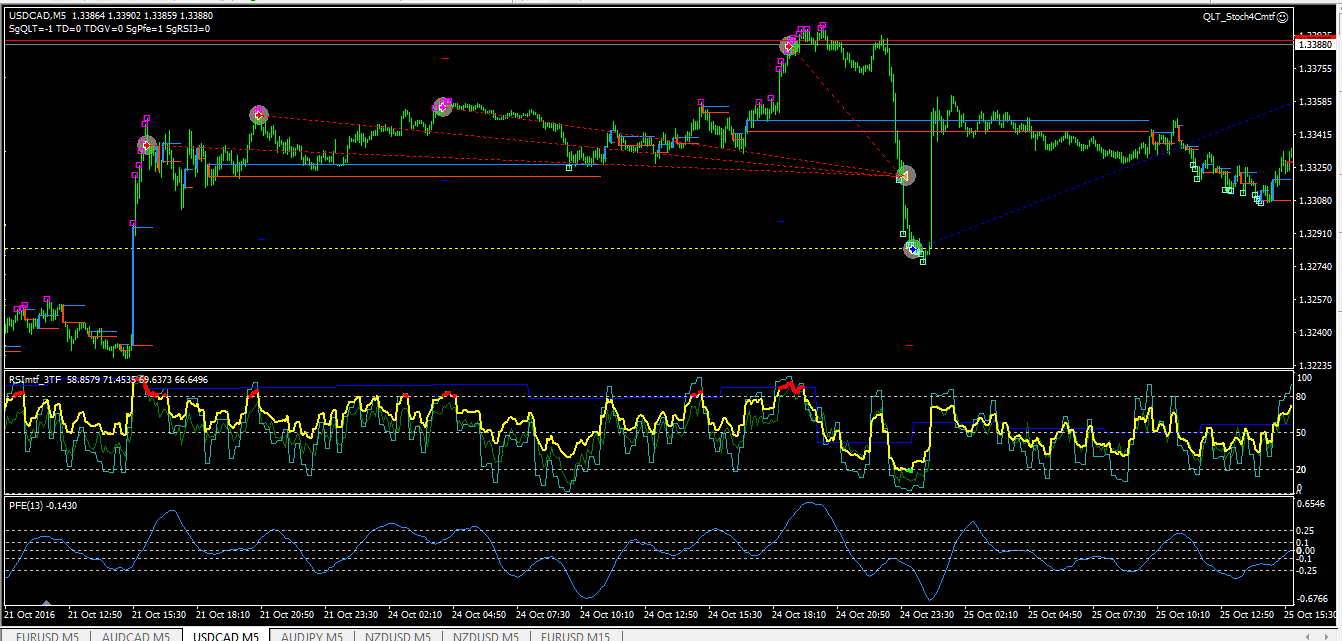The height and width of the screenshot is (641, 1342).
Task: Click the 1.33585 price axis label
Action: (x=1315, y=102)
